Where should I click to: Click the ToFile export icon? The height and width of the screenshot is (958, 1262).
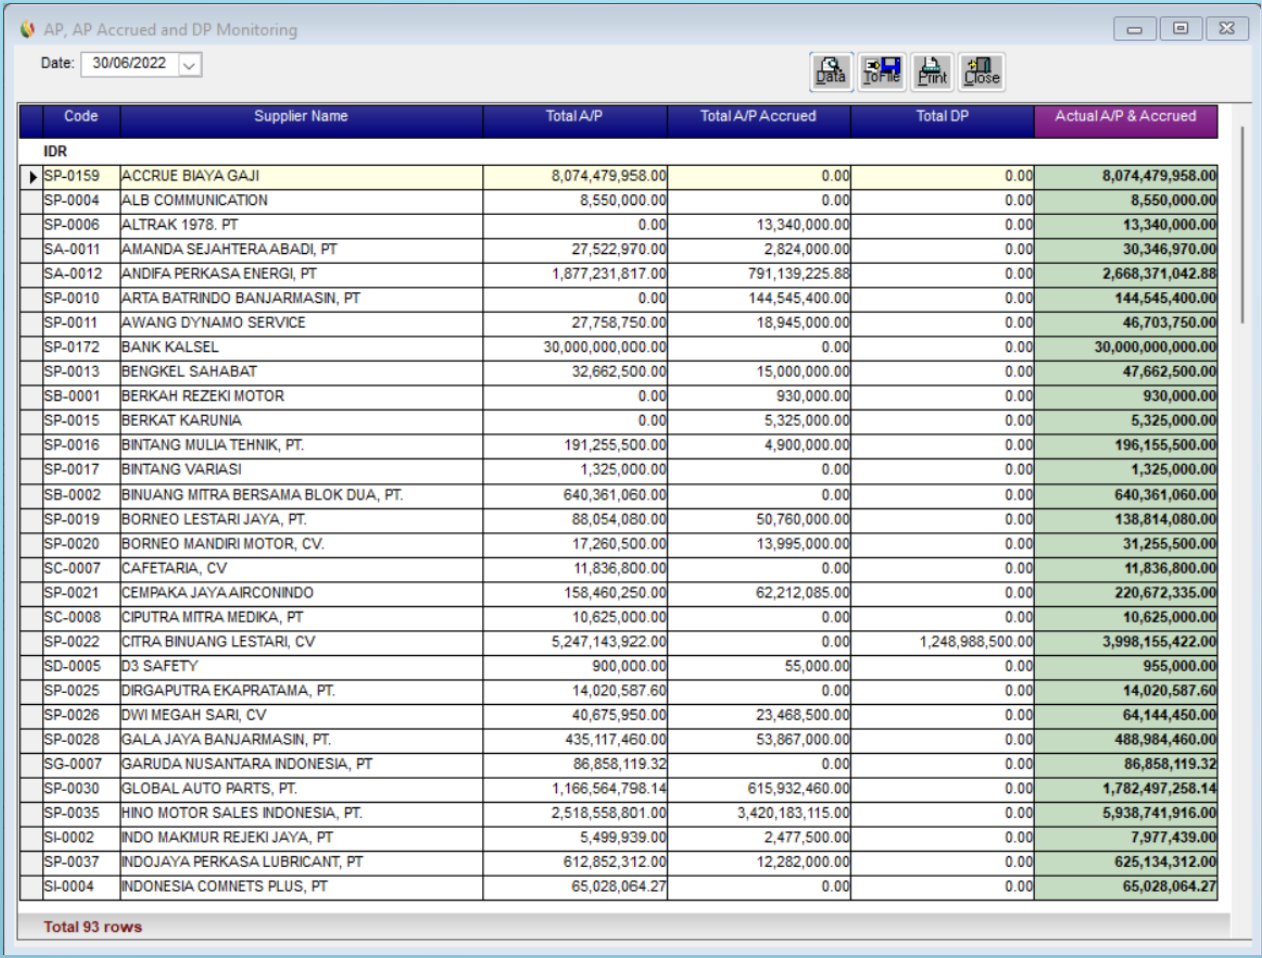tap(882, 72)
